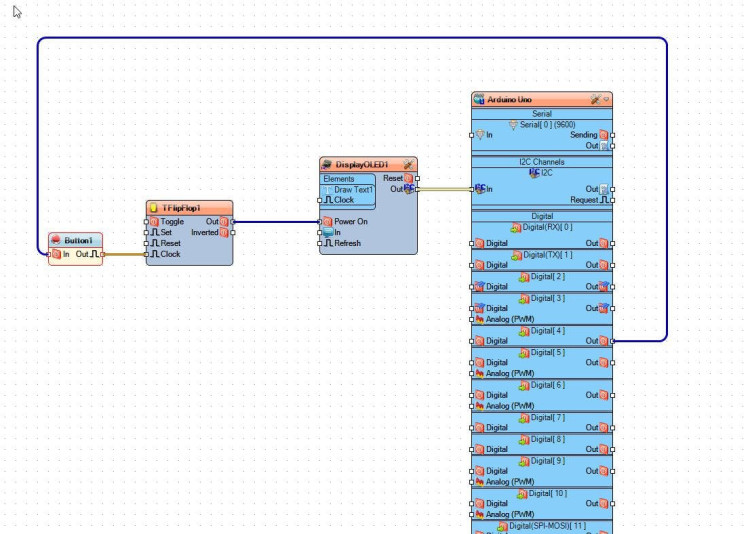
Task: Click TFlipFlop1 Toggle pin icon
Action: [154, 222]
